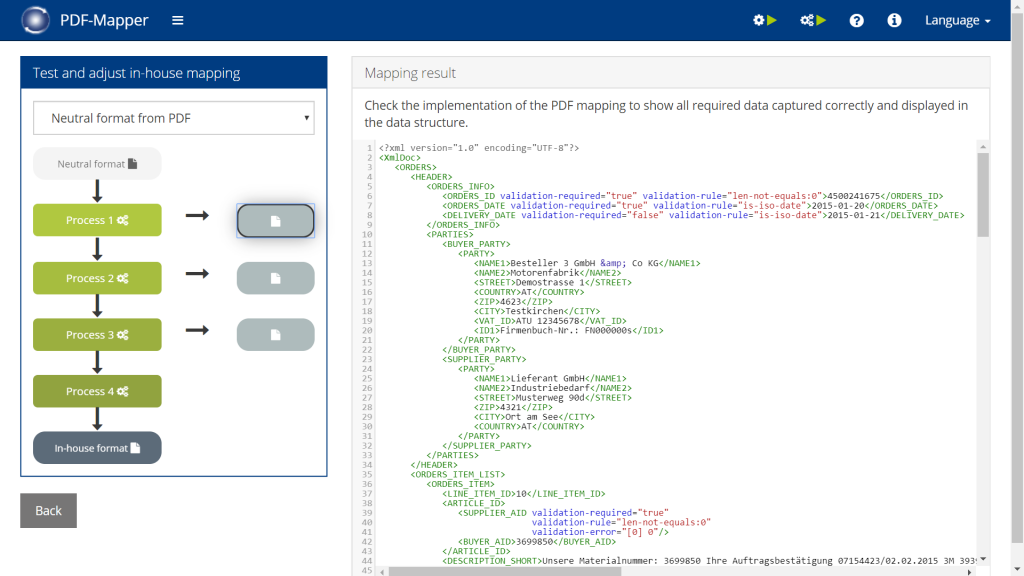
Task: Click the NAME2 'Motorenfabrik' line
Action: coord(547,273)
